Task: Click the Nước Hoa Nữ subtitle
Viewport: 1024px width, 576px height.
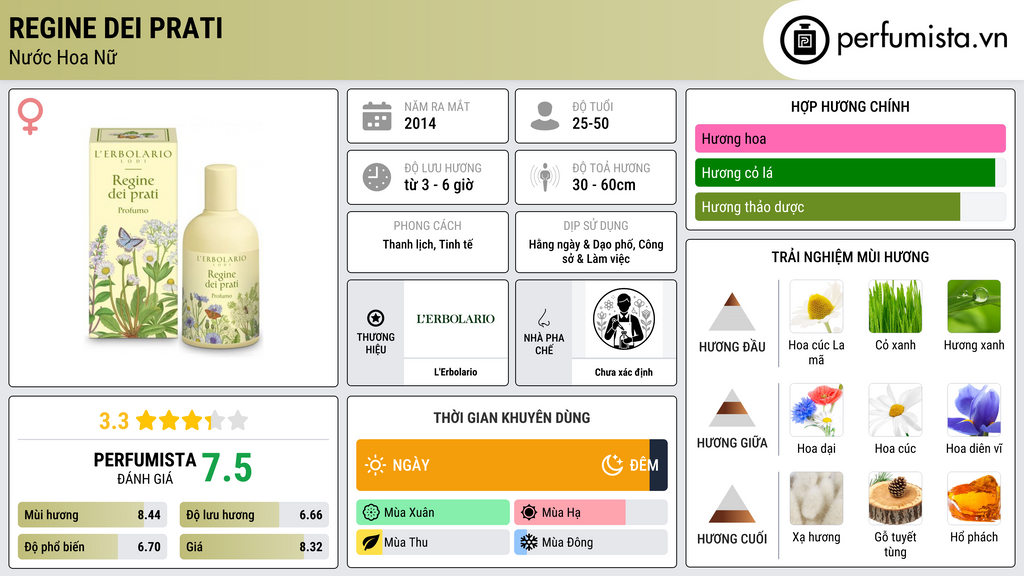Action: (x=63, y=58)
